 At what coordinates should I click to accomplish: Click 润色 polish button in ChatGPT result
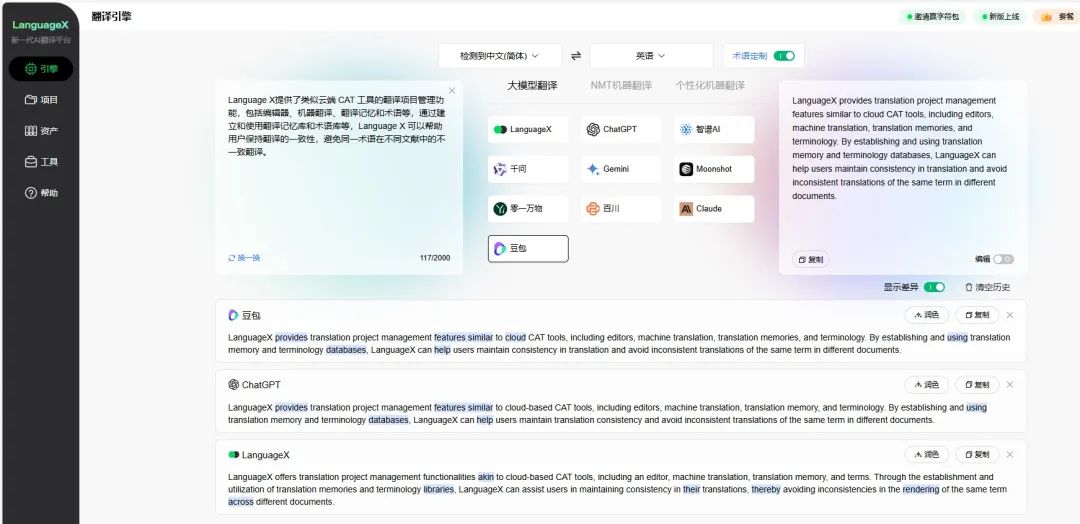[x=926, y=385]
